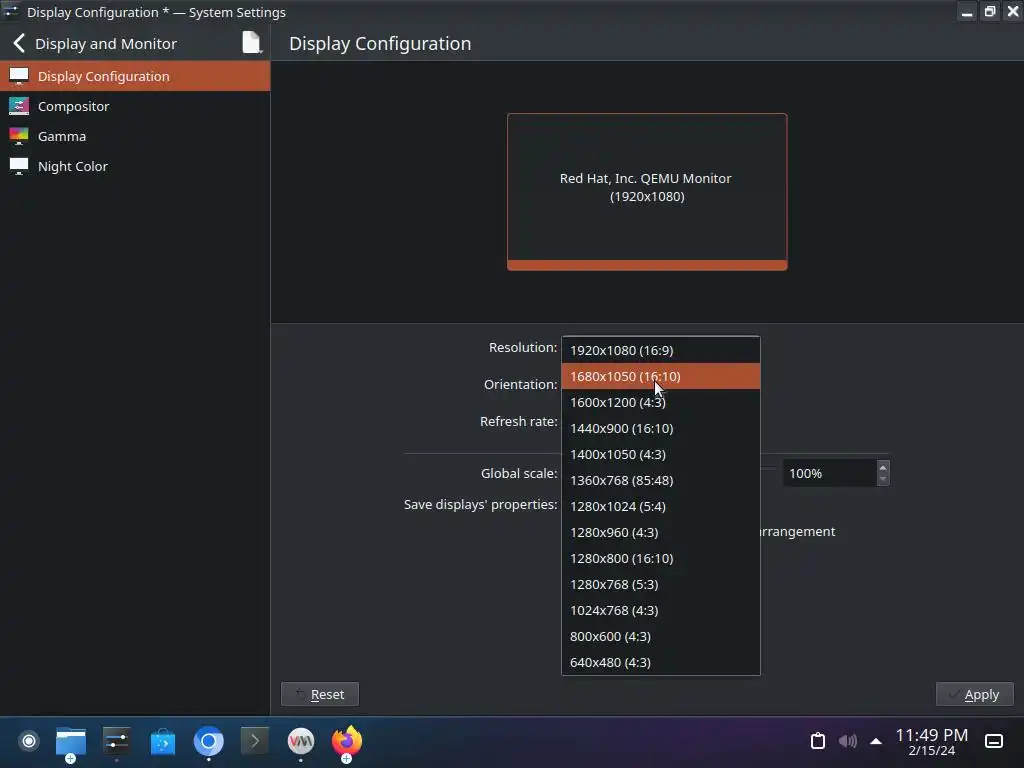Choose 1920x1080 (16:9) resolution
The height and width of the screenshot is (768, 1024).
(661, 350)
